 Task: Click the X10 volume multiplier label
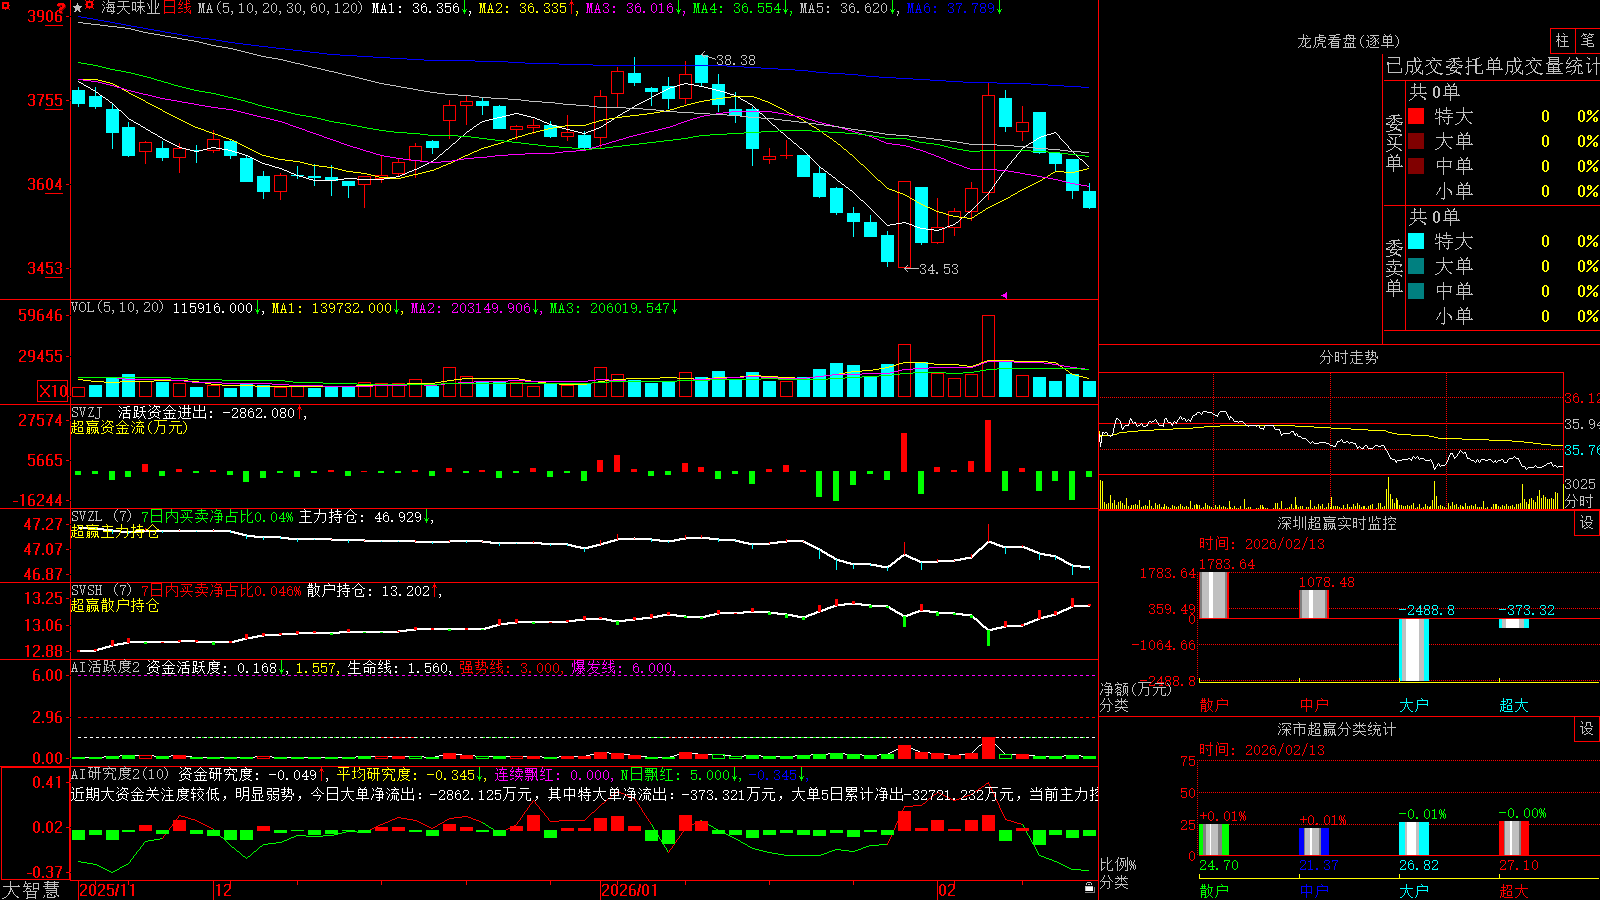tap(53, 391)
